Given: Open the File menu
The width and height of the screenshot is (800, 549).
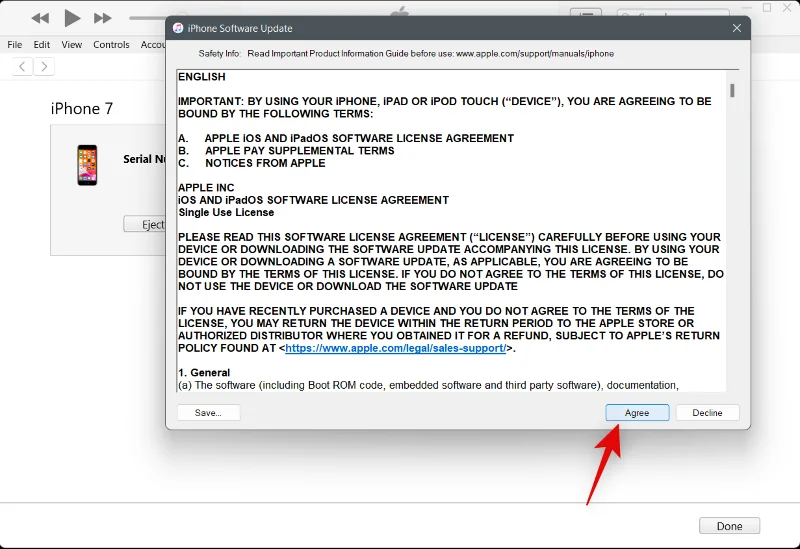Looking at the screenshot, I should coord(15,45).
